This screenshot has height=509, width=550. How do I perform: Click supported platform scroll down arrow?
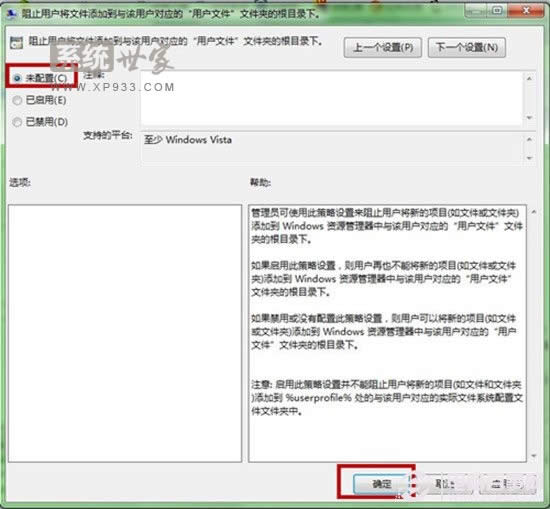point(529,158)
